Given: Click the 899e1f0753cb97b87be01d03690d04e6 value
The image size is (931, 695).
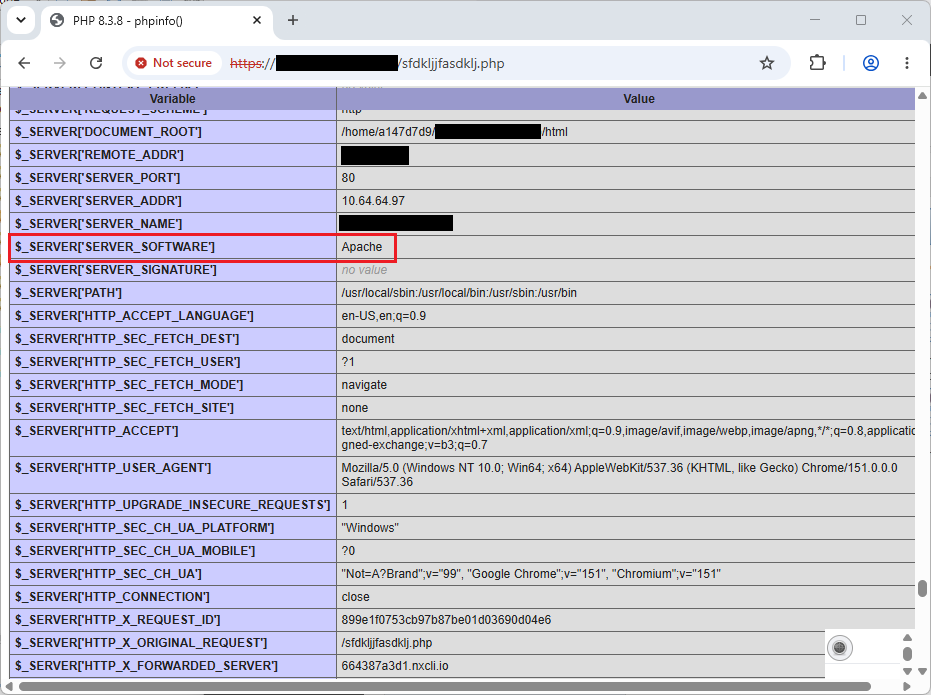Looking at the screenshot, I should (x=446, y=620).
